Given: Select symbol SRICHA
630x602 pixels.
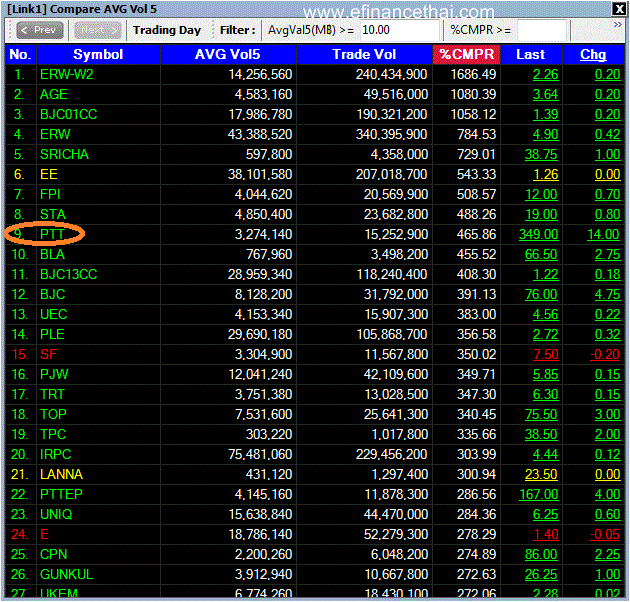Looking at the screenshot, I should pyautogui.click(x=64, y=154).
